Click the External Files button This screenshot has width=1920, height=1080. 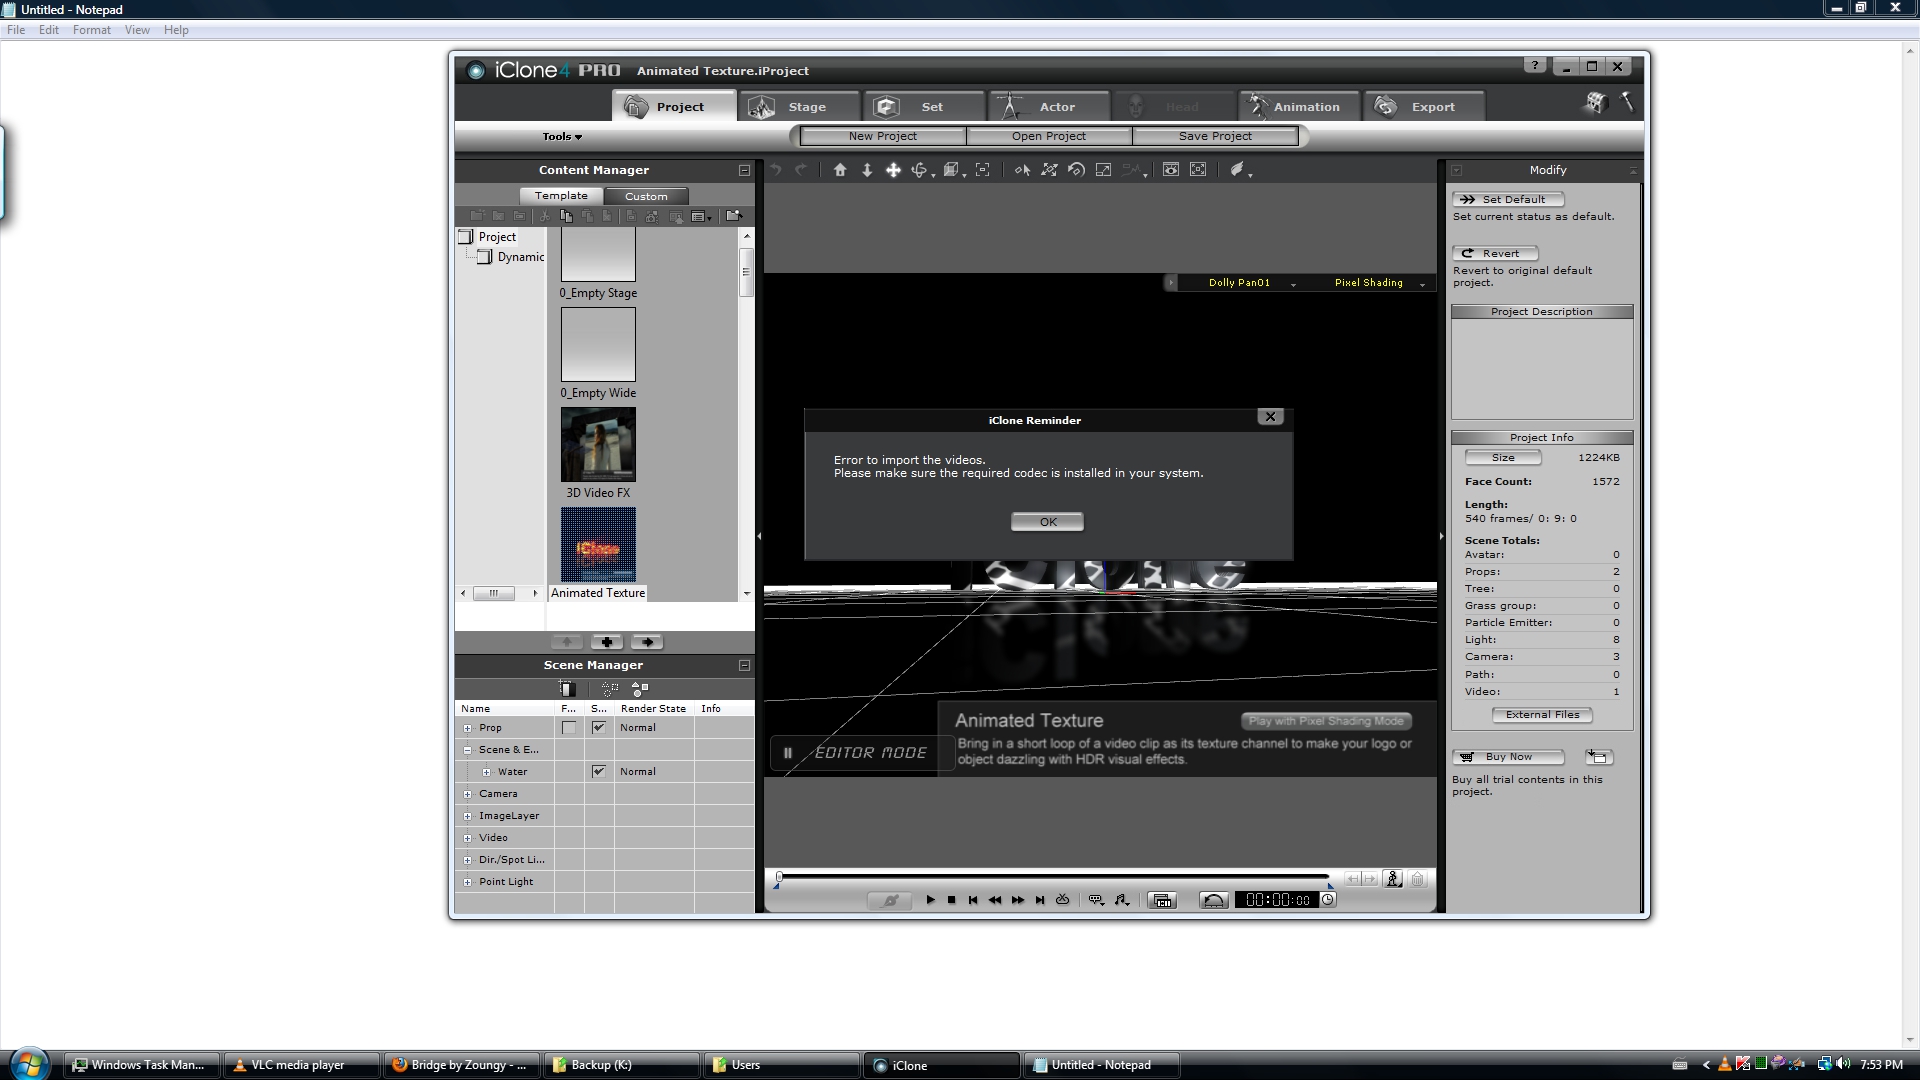coord(1542,715)
